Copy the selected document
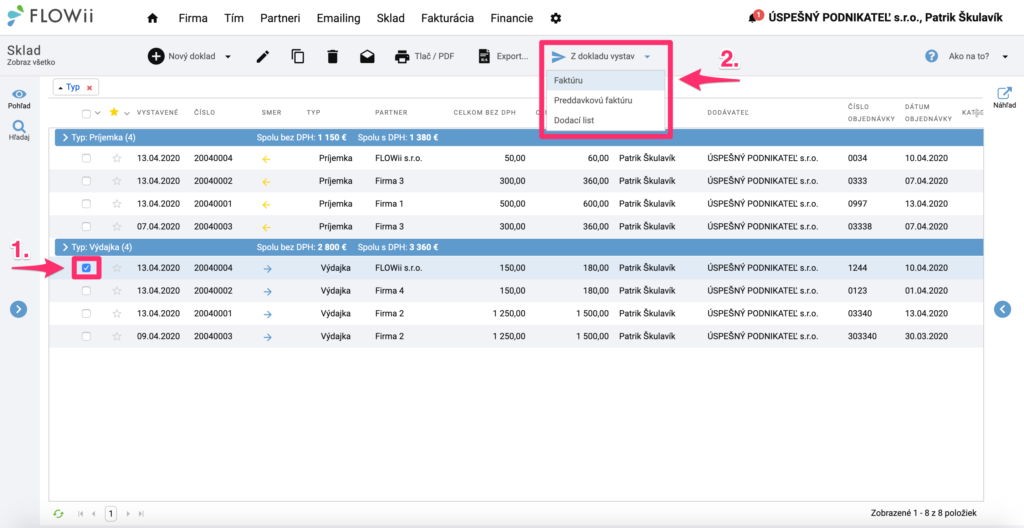The image size is (1024, 528). click(x=298, y=56)
